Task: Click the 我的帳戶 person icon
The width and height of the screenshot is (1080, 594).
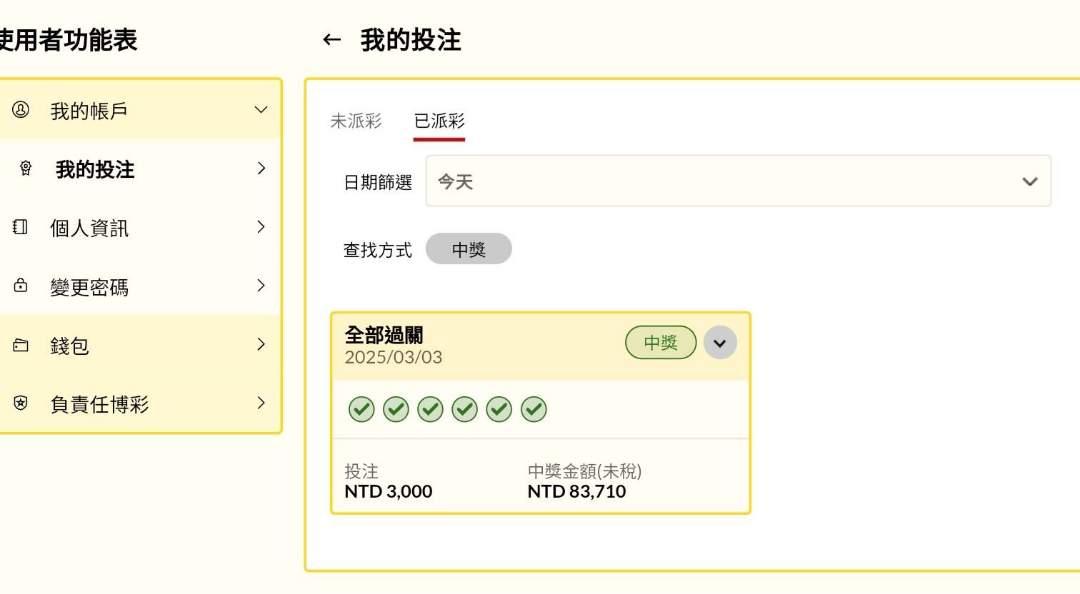Action: click(x=20, y=110)
